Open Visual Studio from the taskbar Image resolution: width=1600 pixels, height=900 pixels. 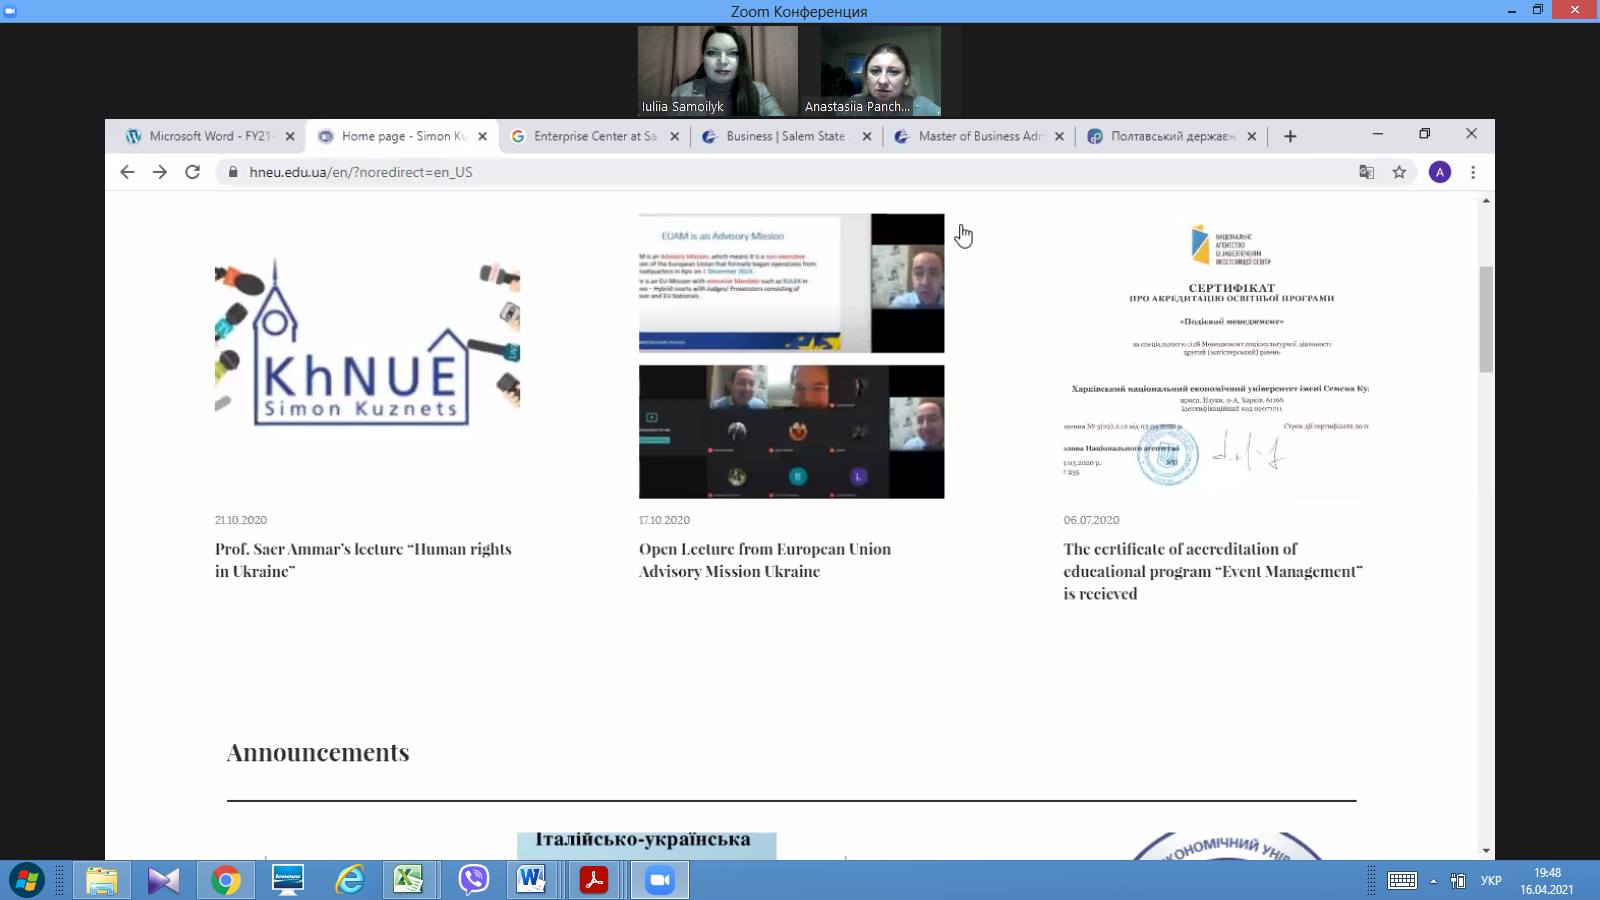coord(164,880)
